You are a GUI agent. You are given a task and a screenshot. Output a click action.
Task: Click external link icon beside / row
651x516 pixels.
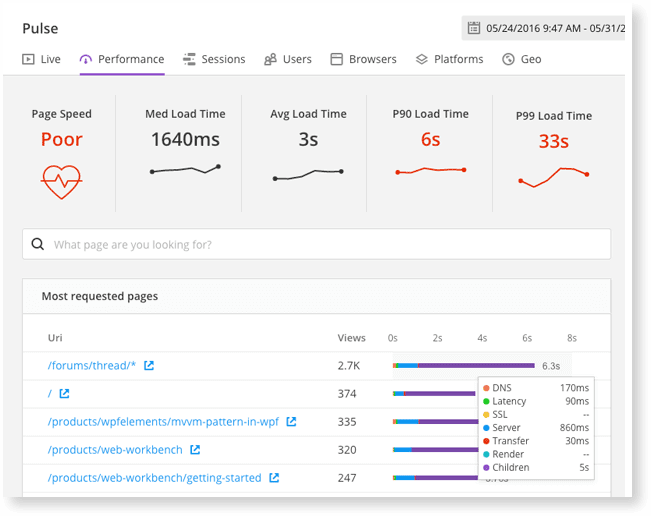64,393
